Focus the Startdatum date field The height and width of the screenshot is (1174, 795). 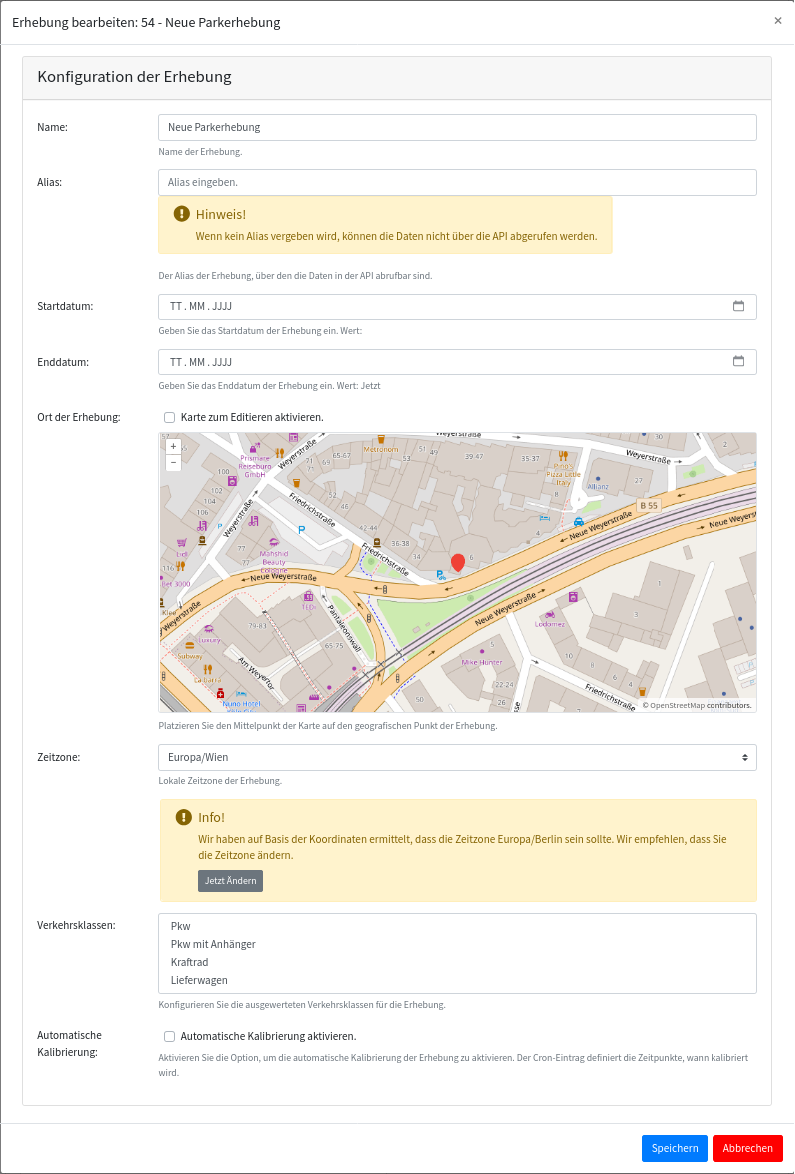point(457,306)
